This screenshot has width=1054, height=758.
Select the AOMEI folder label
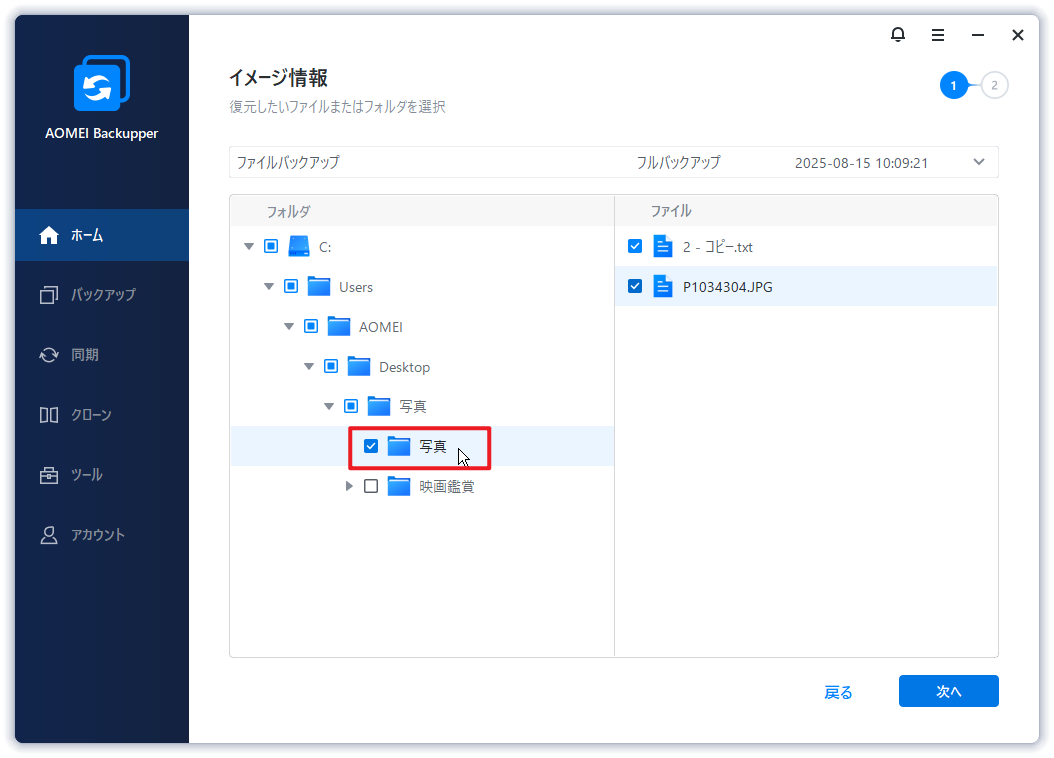coord(380,327)
